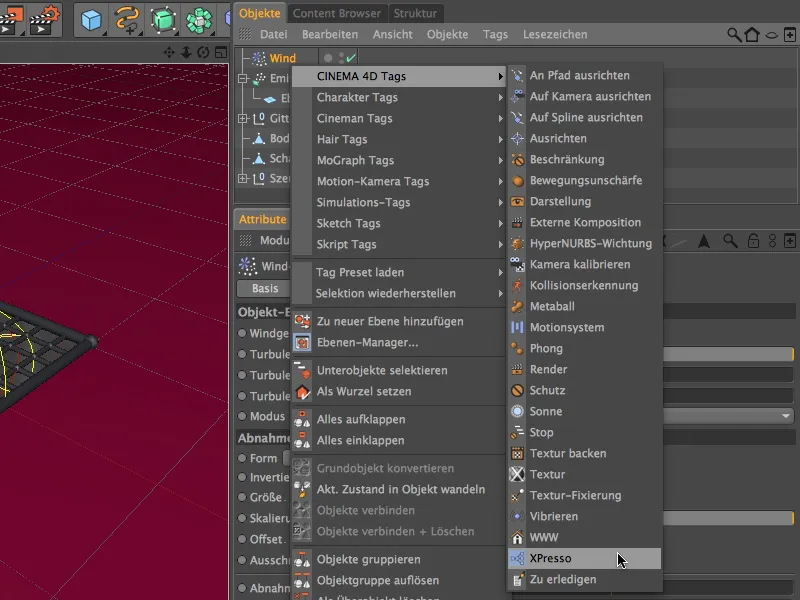The height and width of the screenshot is (600, 800).
Task: Click the Metaball tag icon
Action: pyautogui.click(x=517, y=306)
